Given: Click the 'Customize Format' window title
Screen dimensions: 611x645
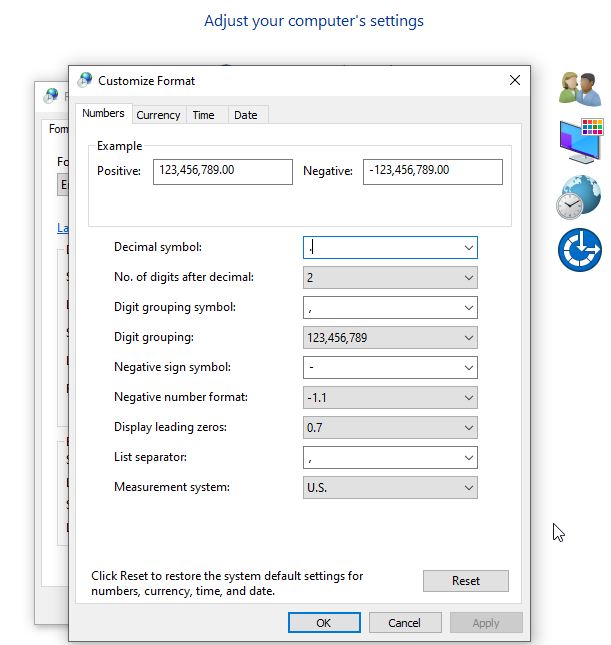Looking at the screenshot, I should [x=146, y=81].
